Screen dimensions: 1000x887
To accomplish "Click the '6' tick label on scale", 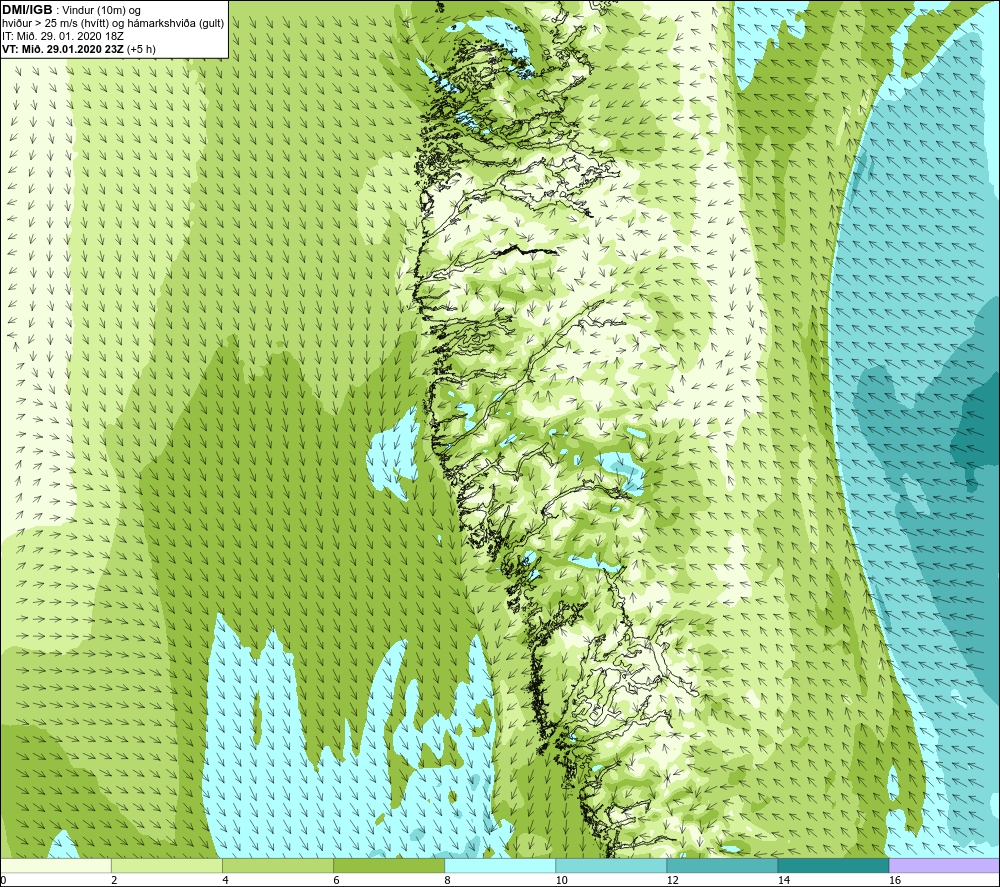I will click(336, 880).
